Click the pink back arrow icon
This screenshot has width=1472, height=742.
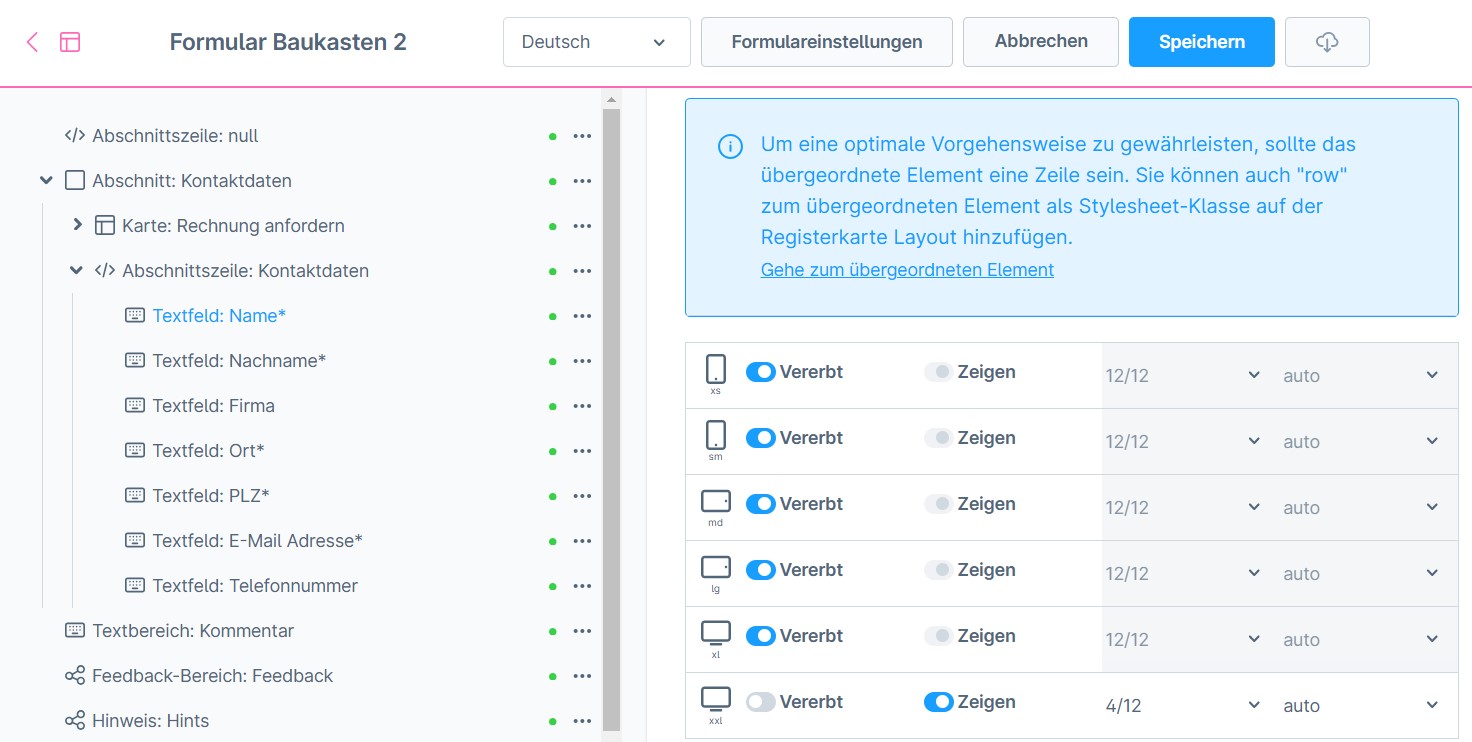32,42
